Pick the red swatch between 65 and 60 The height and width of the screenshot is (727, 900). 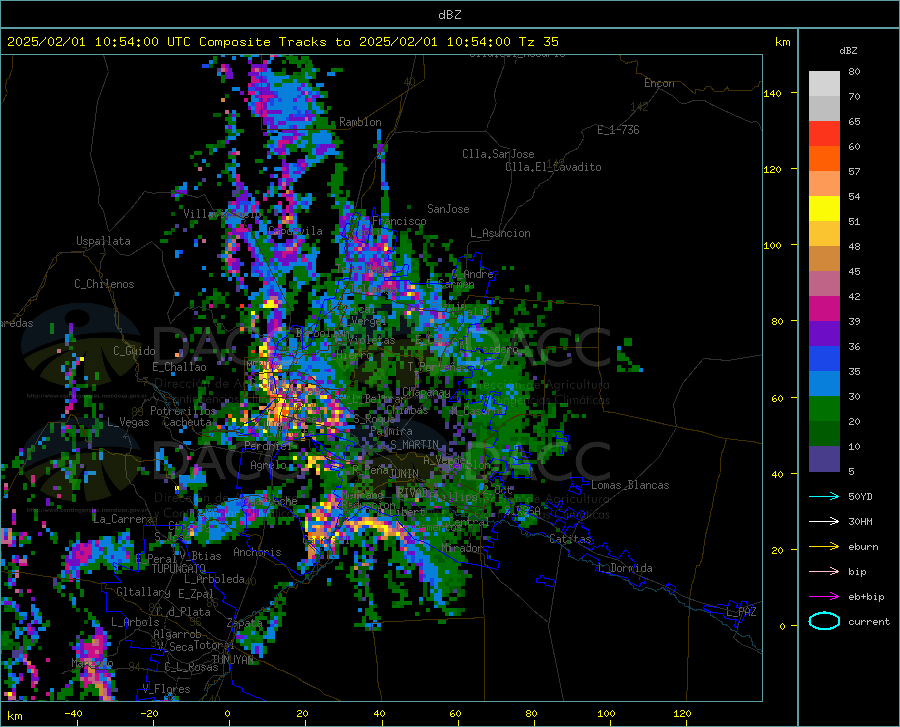pos(824,134)
